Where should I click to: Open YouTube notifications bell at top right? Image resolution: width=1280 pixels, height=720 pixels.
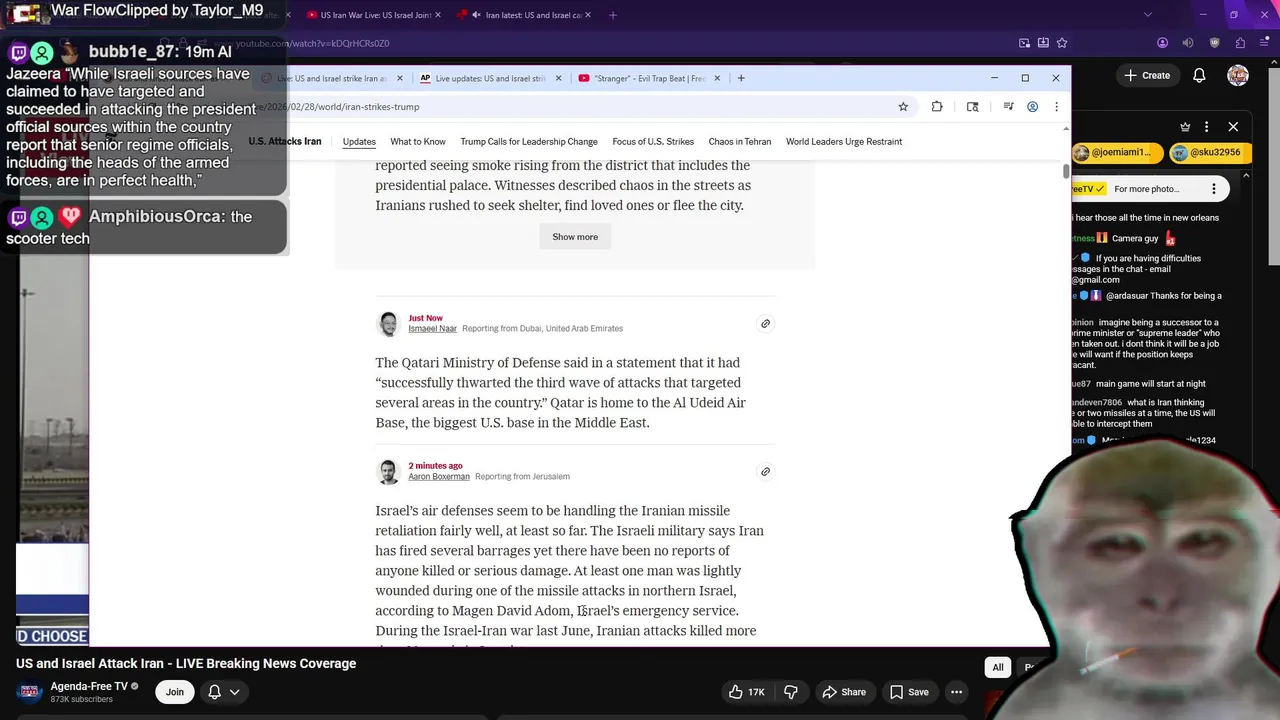[1199, 75]
